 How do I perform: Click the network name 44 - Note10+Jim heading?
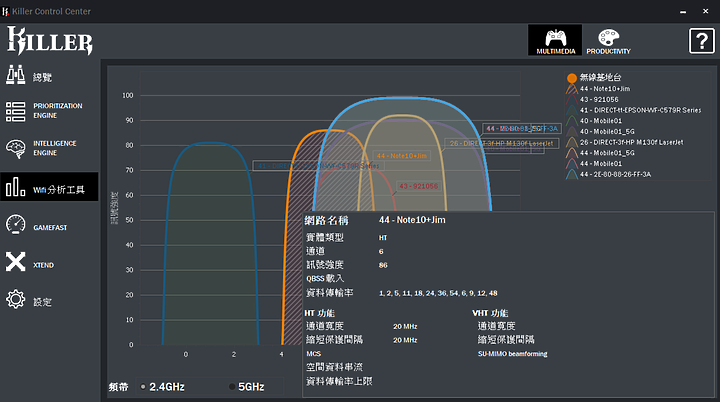pos(412,220)
